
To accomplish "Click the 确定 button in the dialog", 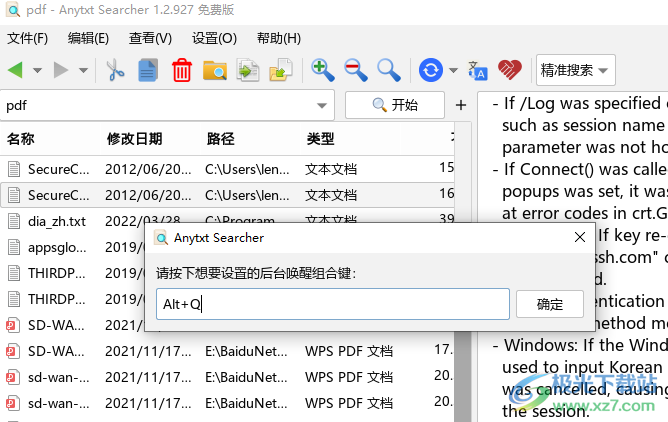I will (550, 304).
